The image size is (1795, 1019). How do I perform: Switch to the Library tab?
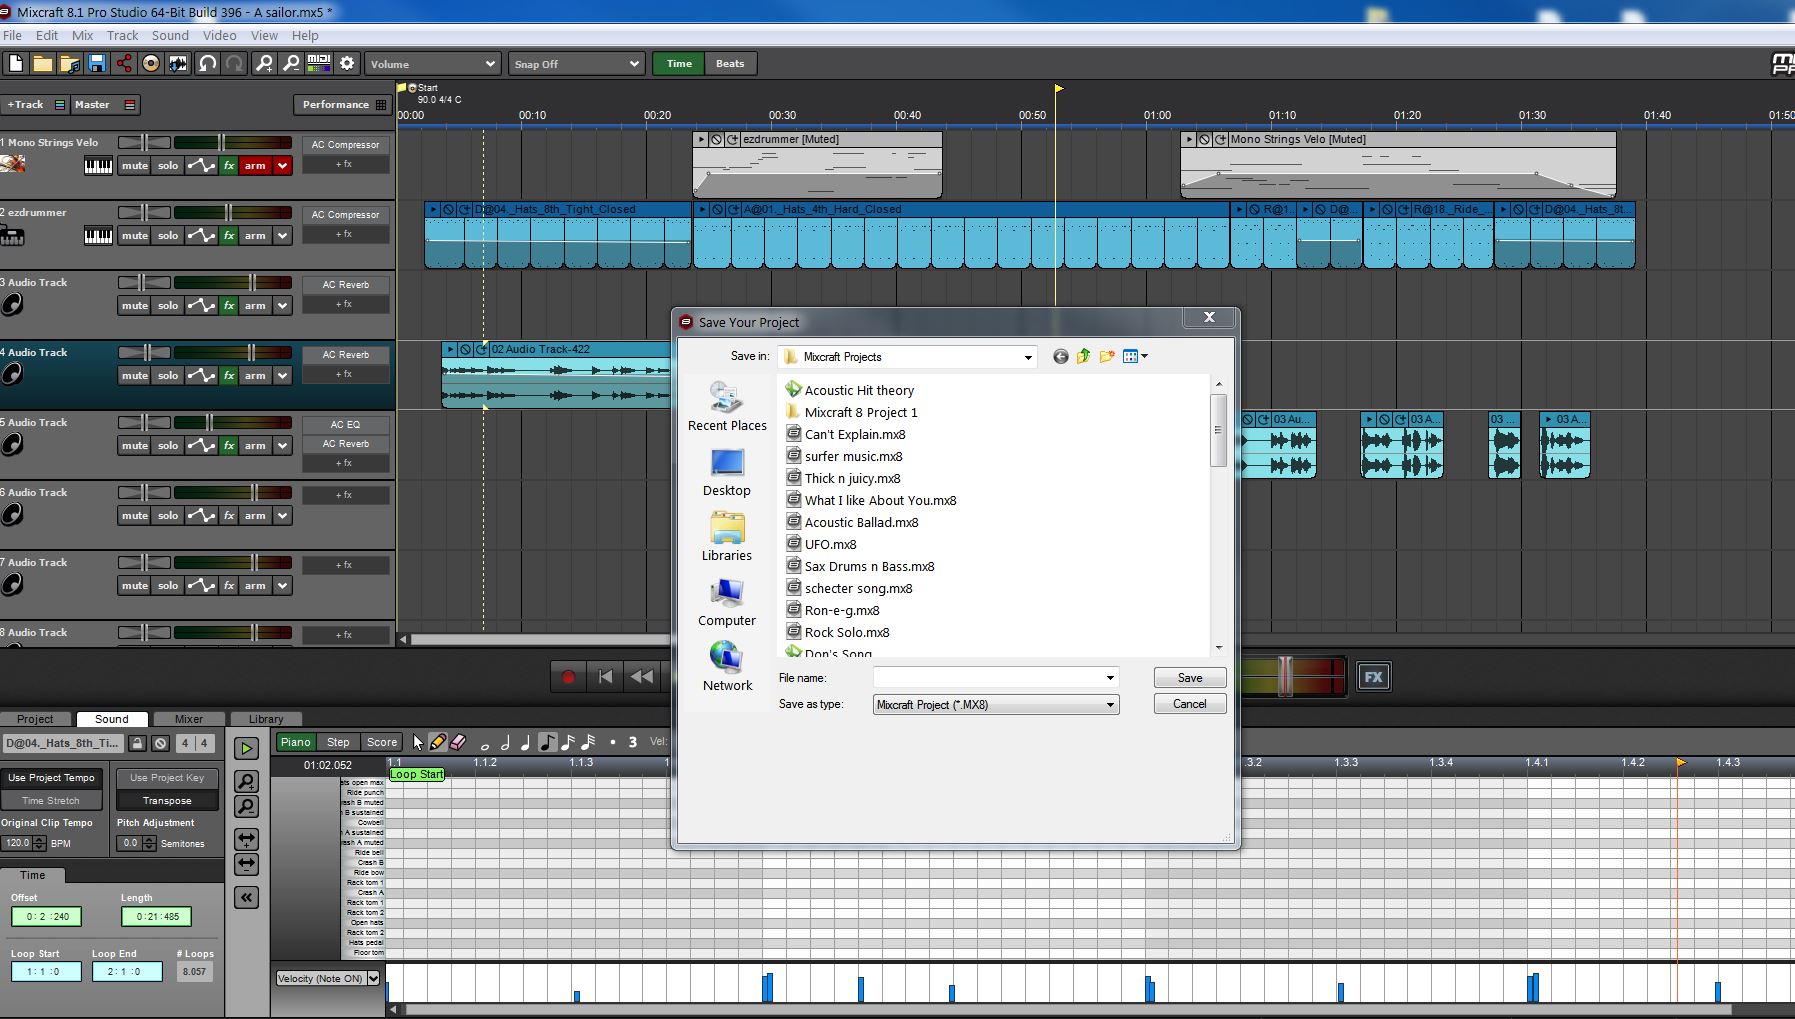(x=266, y=719)
